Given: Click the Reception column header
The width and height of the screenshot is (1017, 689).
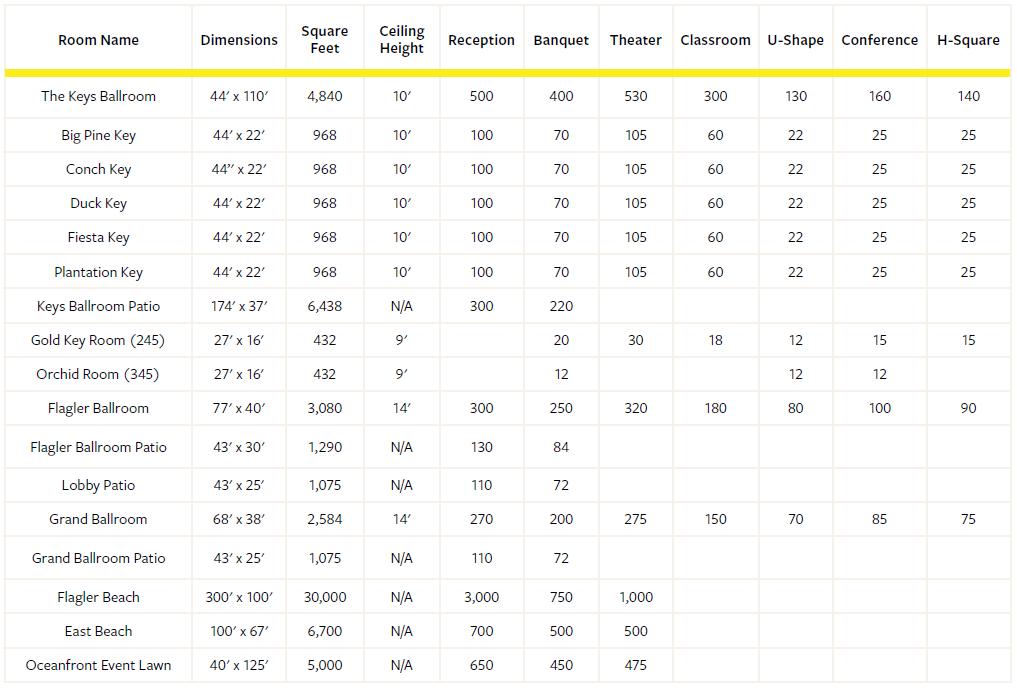Looking at the screenshot, I should (x=481, y=40).
